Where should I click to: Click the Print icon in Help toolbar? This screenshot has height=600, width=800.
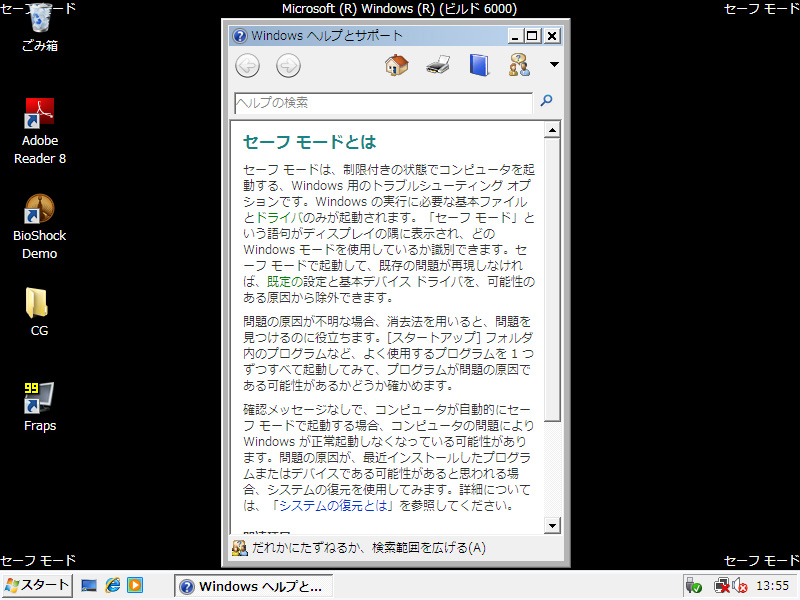[438, 66]
